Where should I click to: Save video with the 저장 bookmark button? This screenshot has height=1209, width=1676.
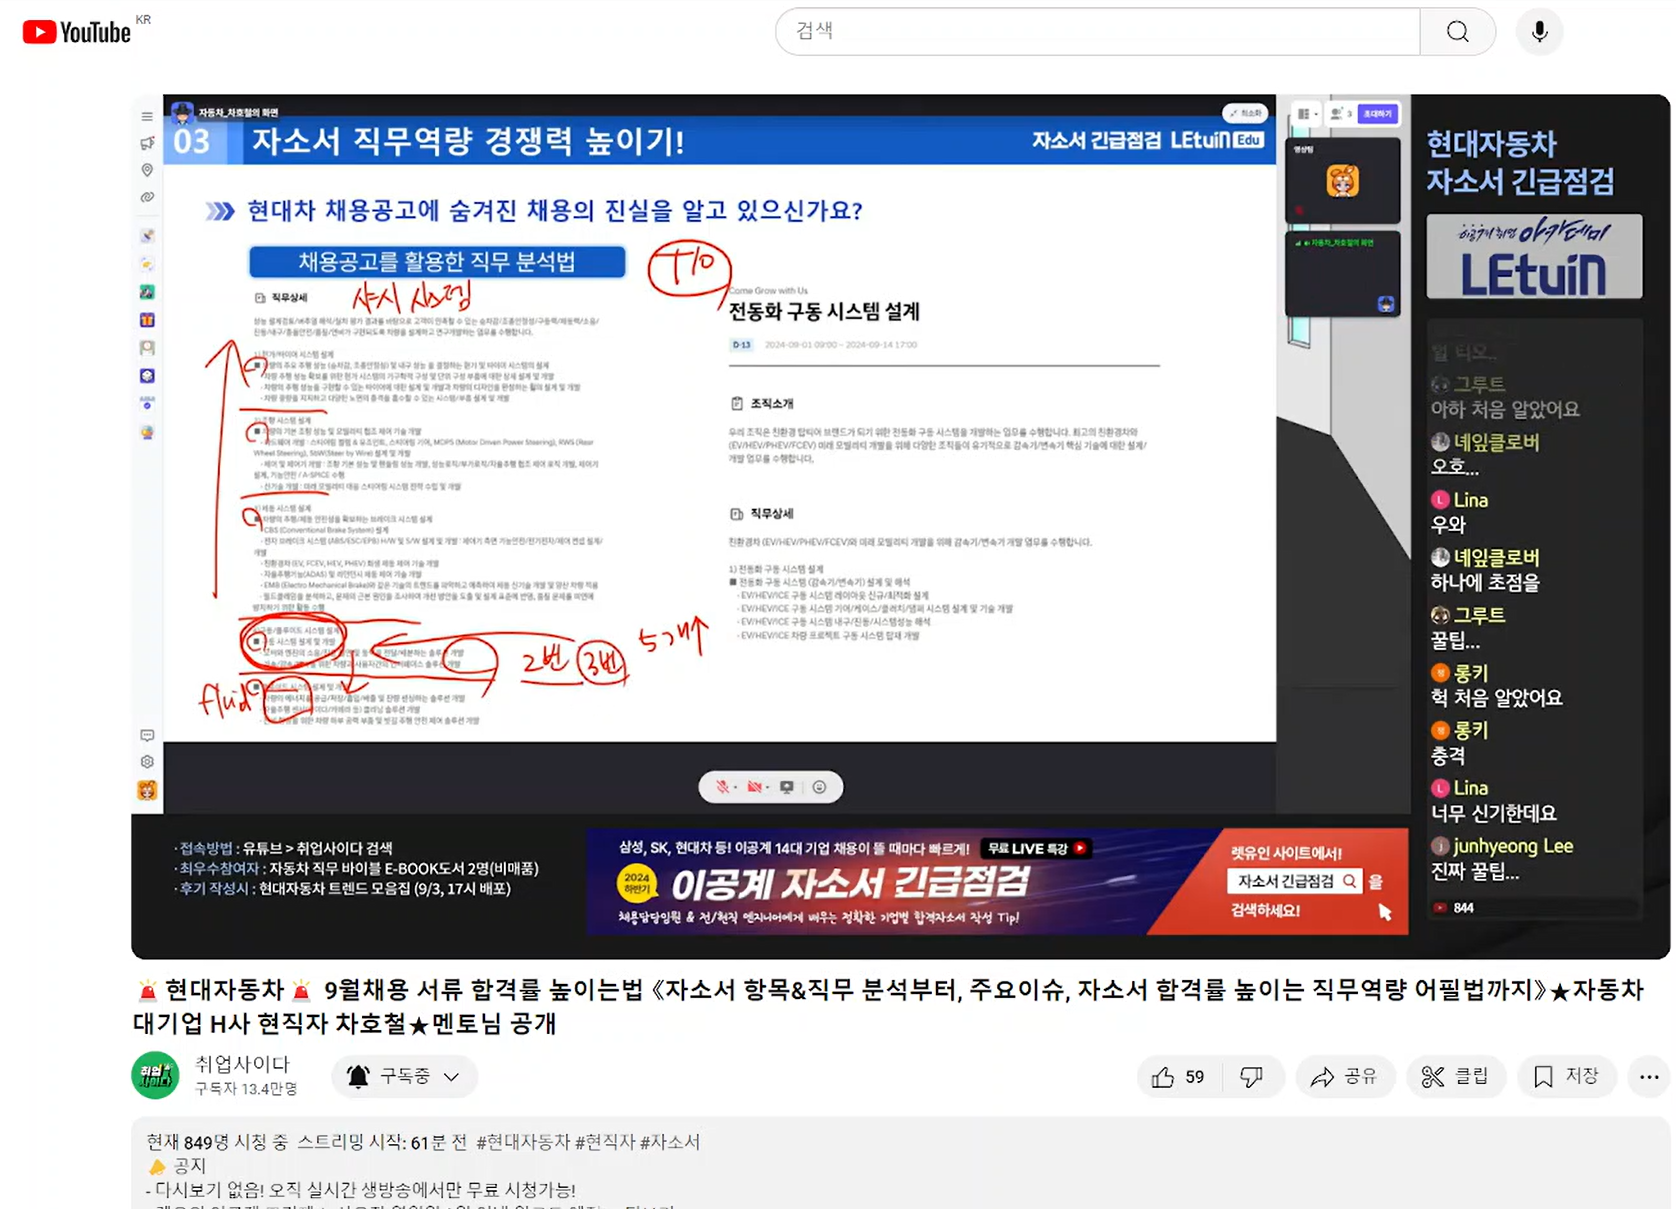click(x=1566, y=1077)
